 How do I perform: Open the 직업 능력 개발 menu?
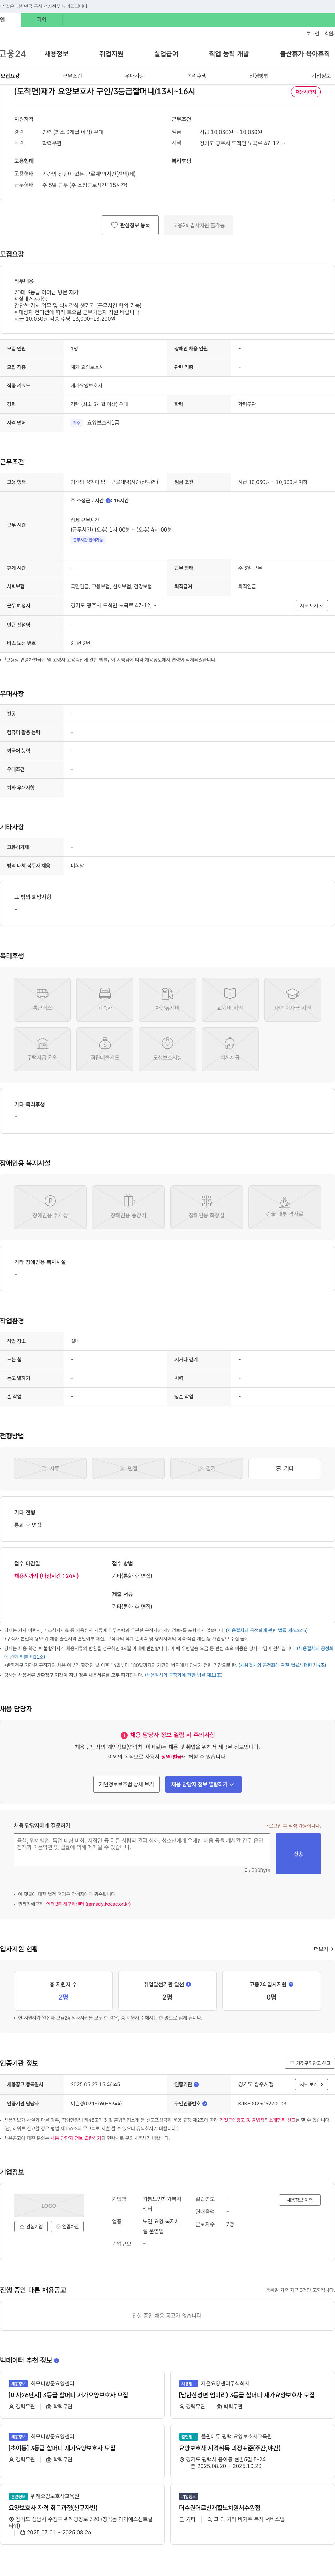(229, 54)
